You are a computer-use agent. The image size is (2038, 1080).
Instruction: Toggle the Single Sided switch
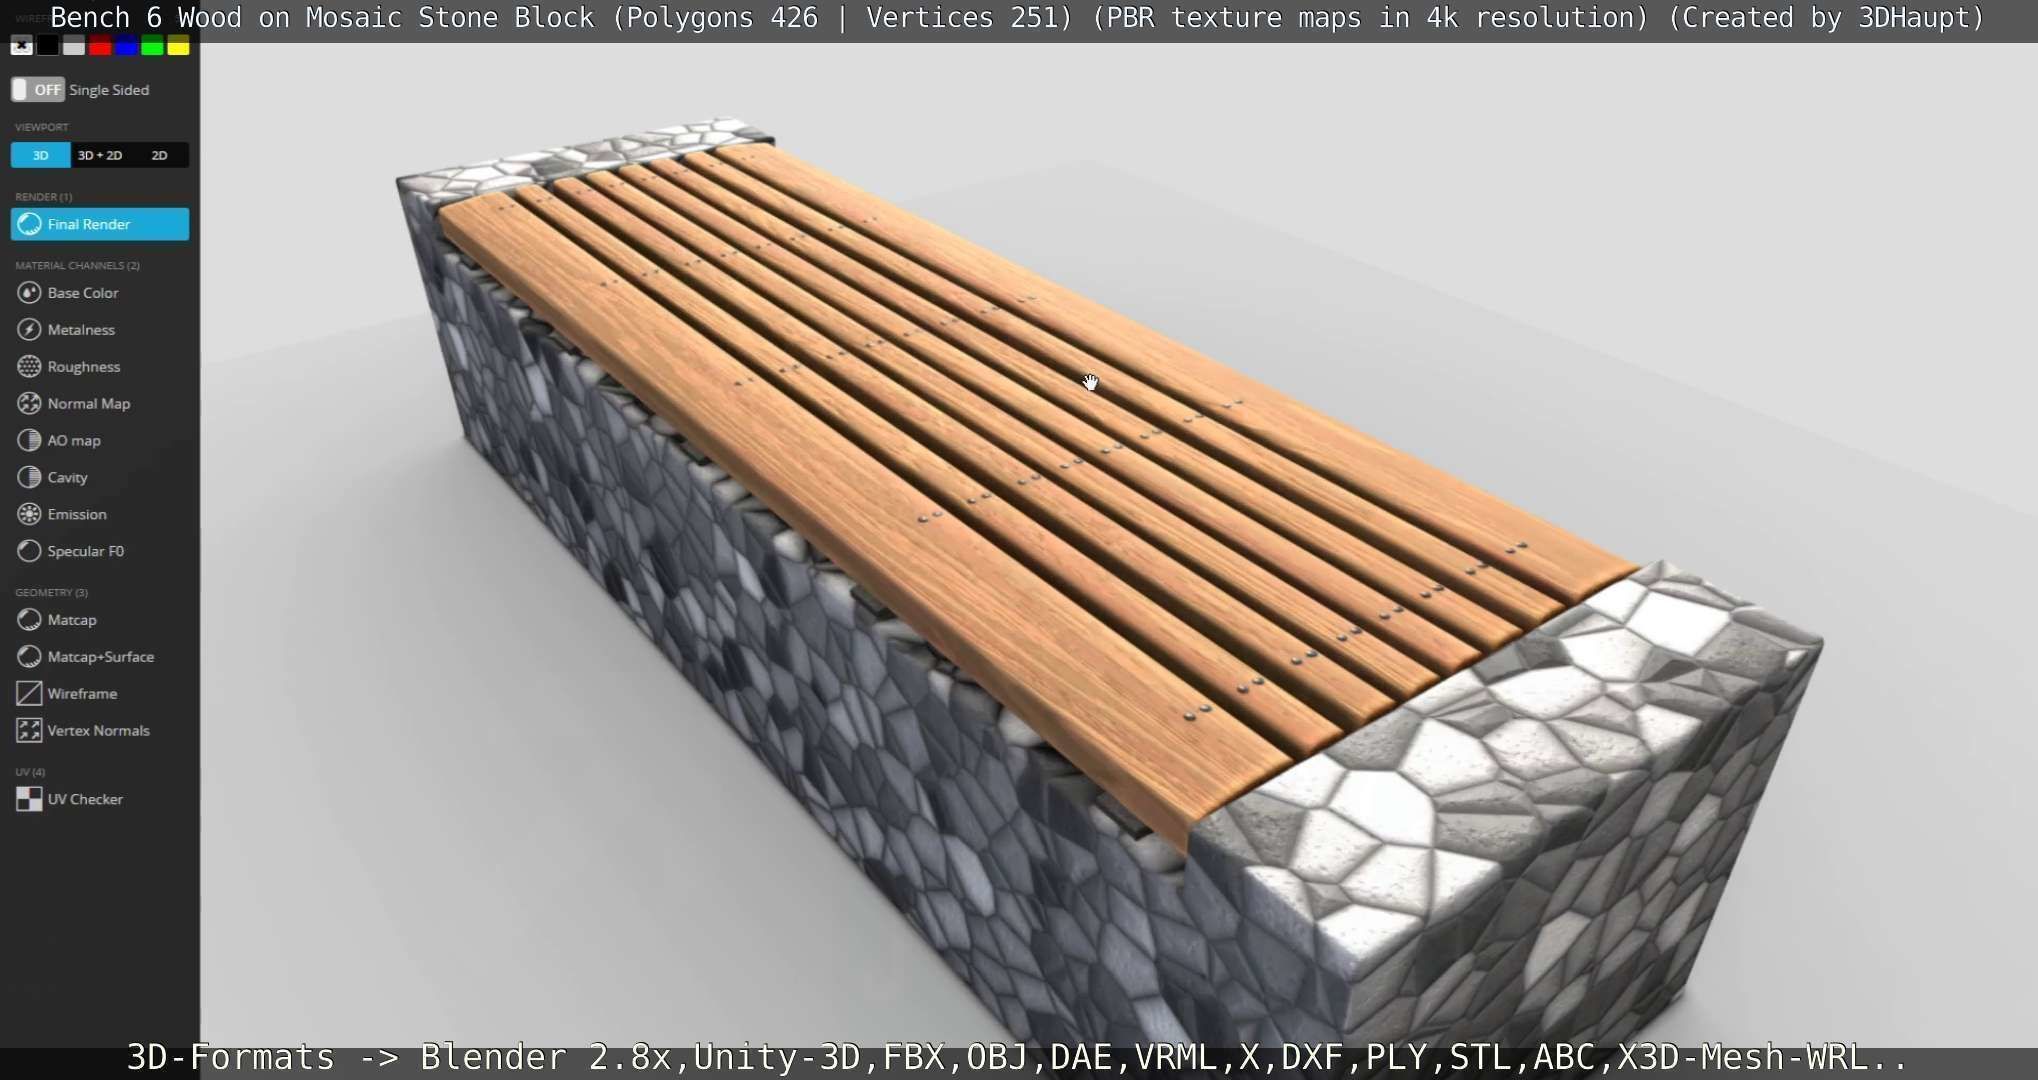click(x=38, y=90)
